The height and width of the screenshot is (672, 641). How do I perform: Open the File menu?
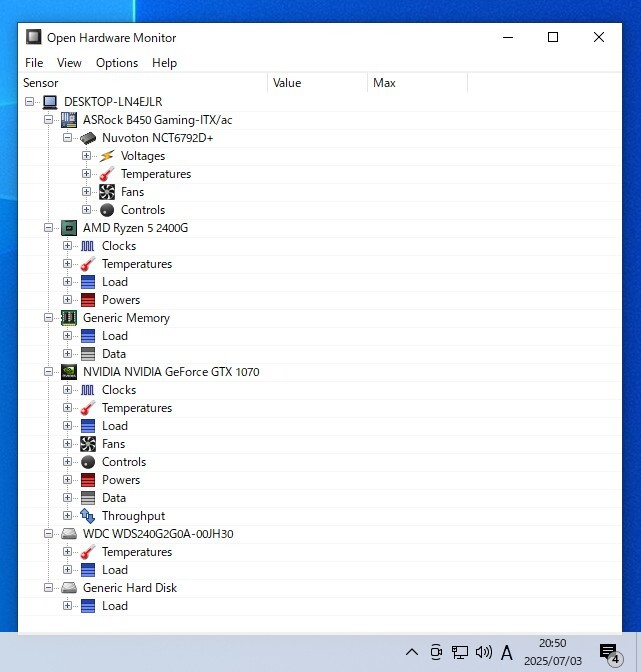[34, 63]
